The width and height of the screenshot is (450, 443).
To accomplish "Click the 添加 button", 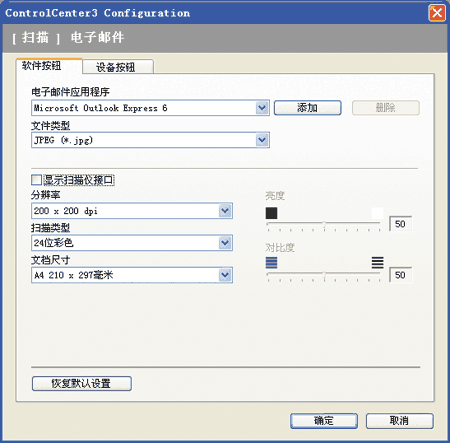I will 307,108.
